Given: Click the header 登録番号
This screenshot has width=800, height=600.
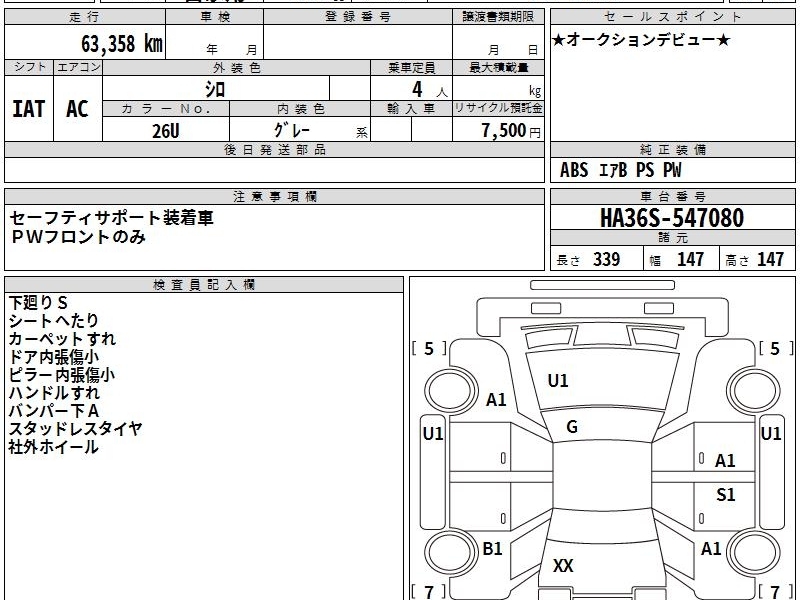Looking at the screenshot, I should tap(358, 17).
